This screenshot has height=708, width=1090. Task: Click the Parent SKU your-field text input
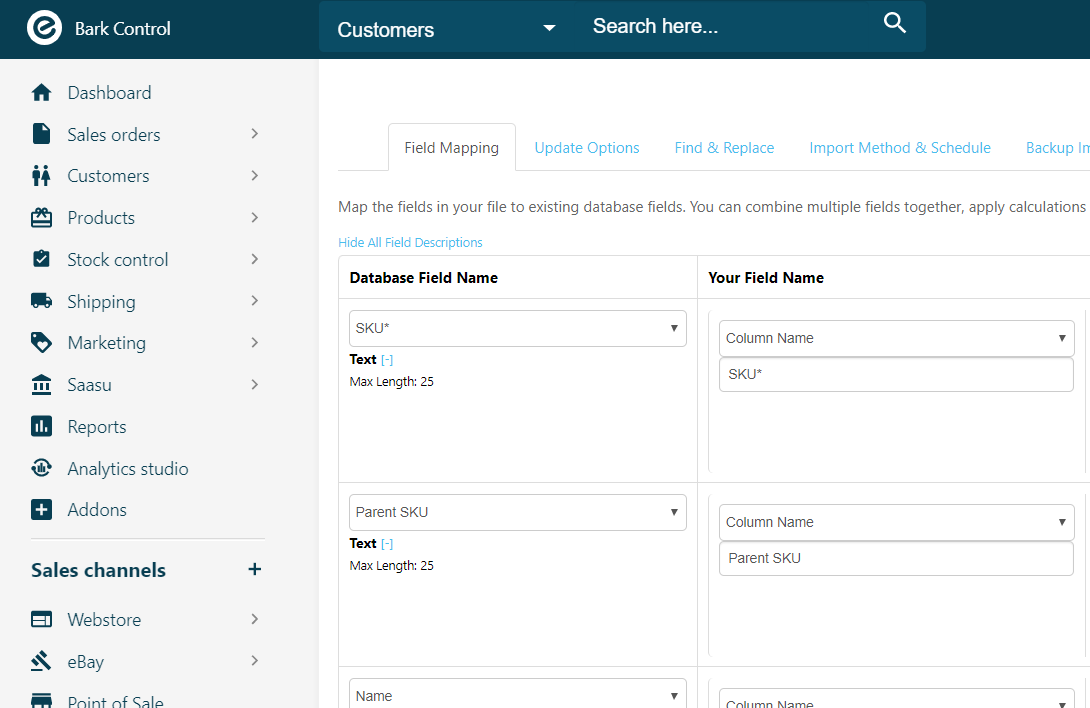coord(897,558)
